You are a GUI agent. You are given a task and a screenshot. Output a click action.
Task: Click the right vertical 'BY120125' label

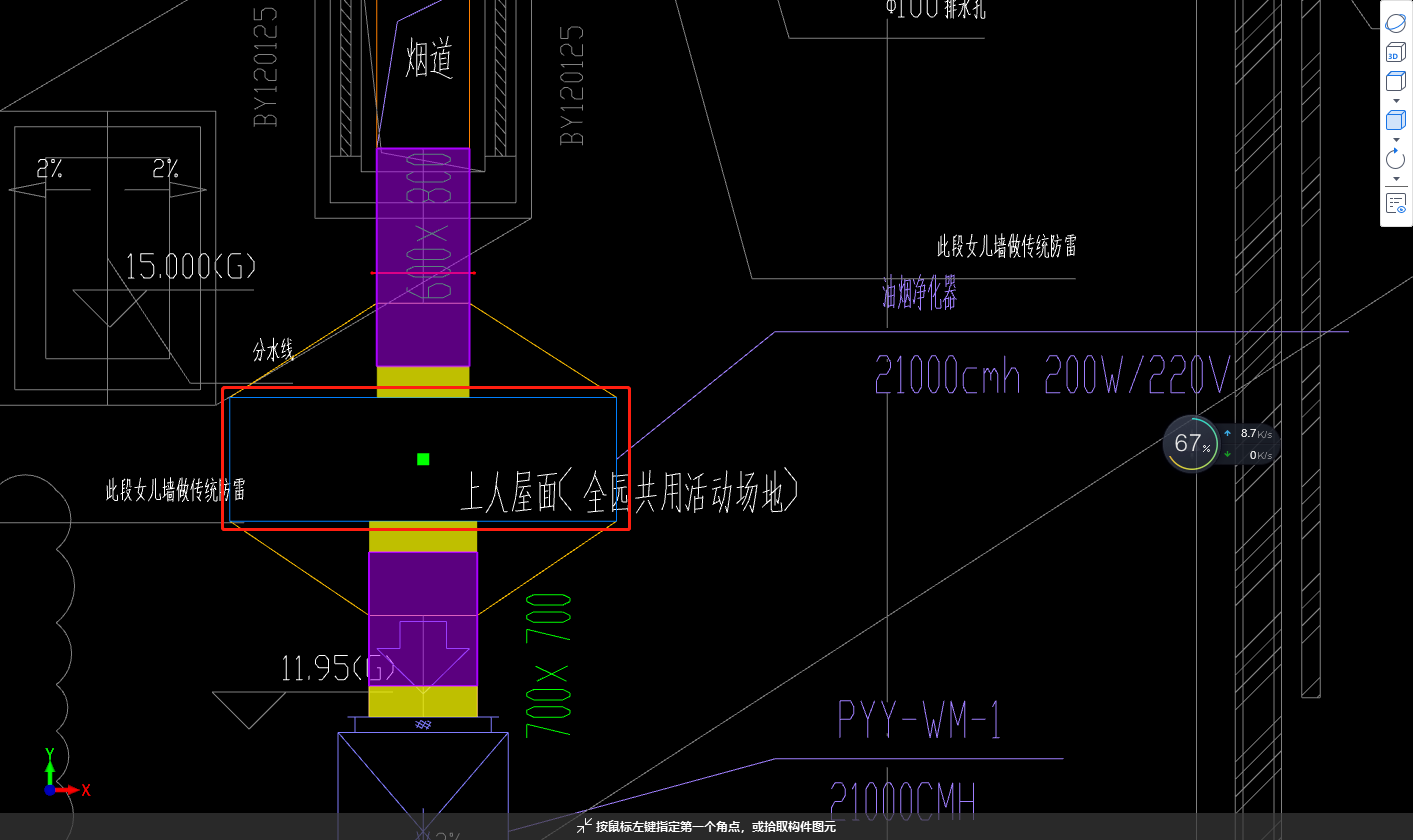pyautogui.click(x=572, y=85)
